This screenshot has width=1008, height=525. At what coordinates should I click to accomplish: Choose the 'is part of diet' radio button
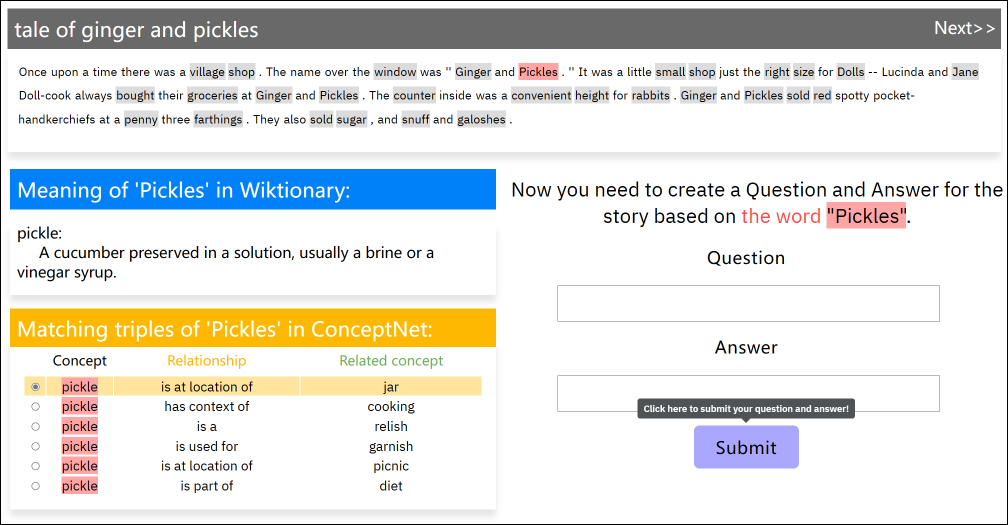[36, 486]
